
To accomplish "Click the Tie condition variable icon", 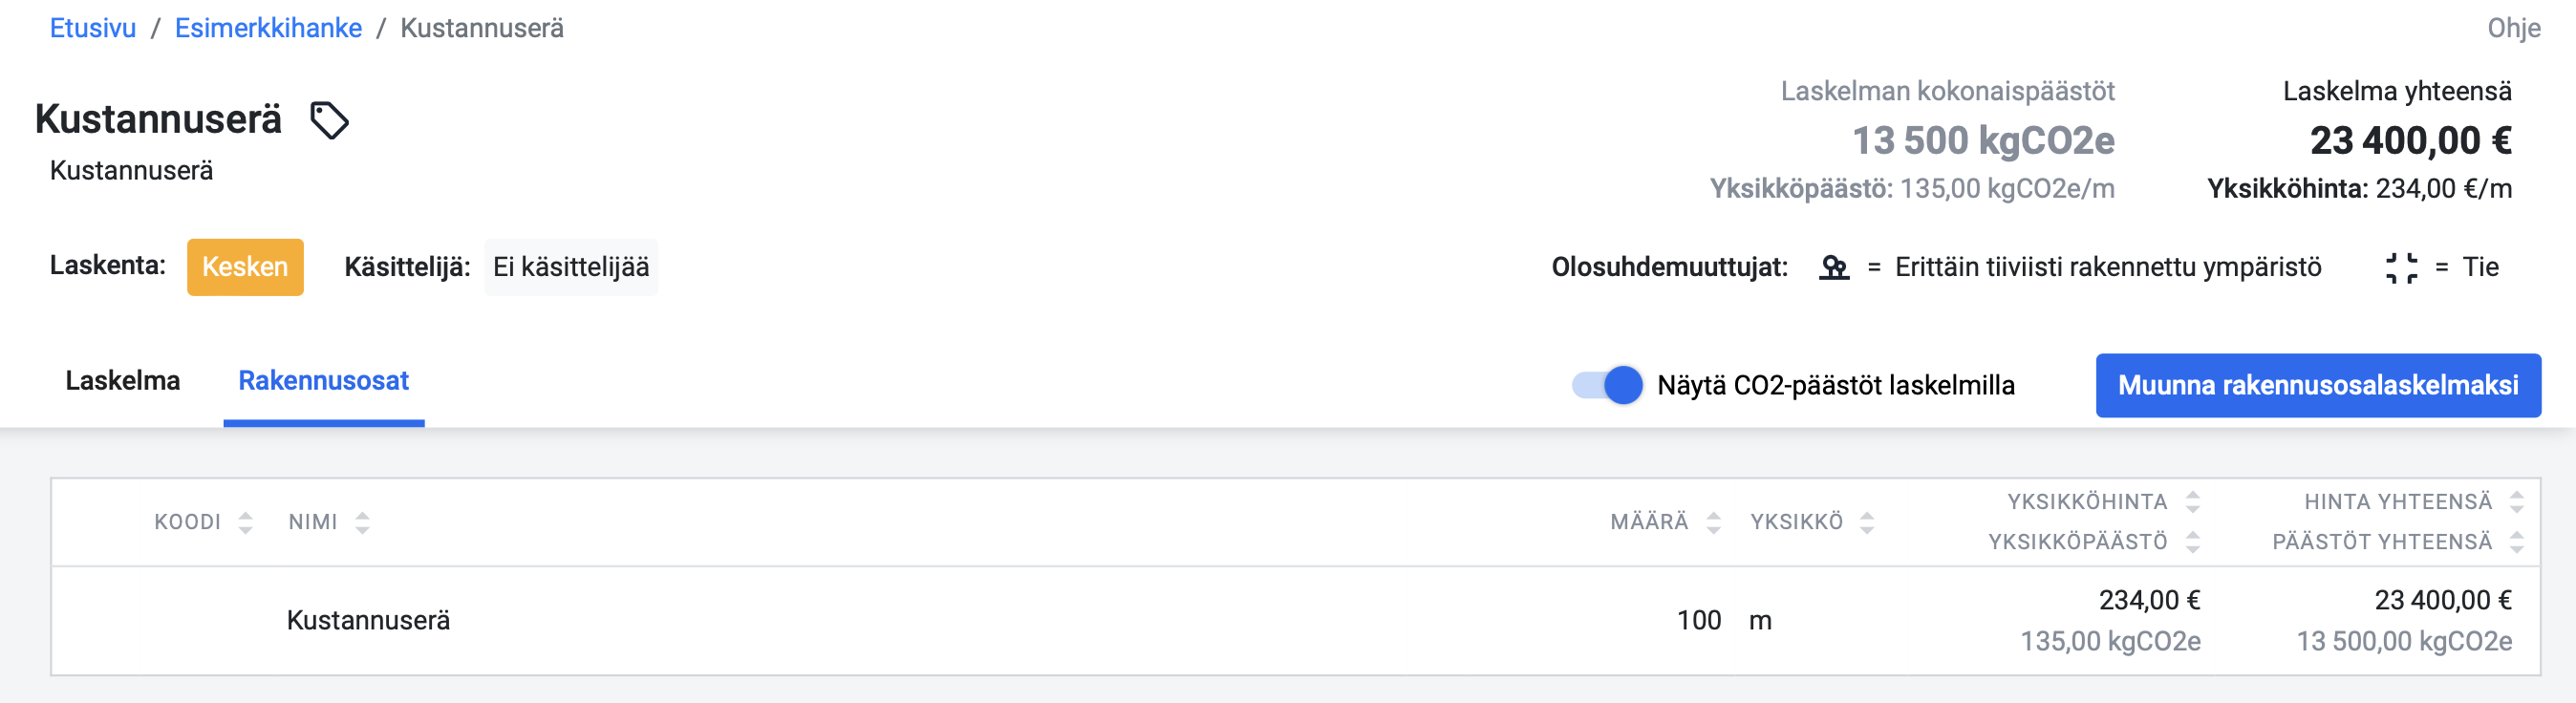I will 2401,268.
